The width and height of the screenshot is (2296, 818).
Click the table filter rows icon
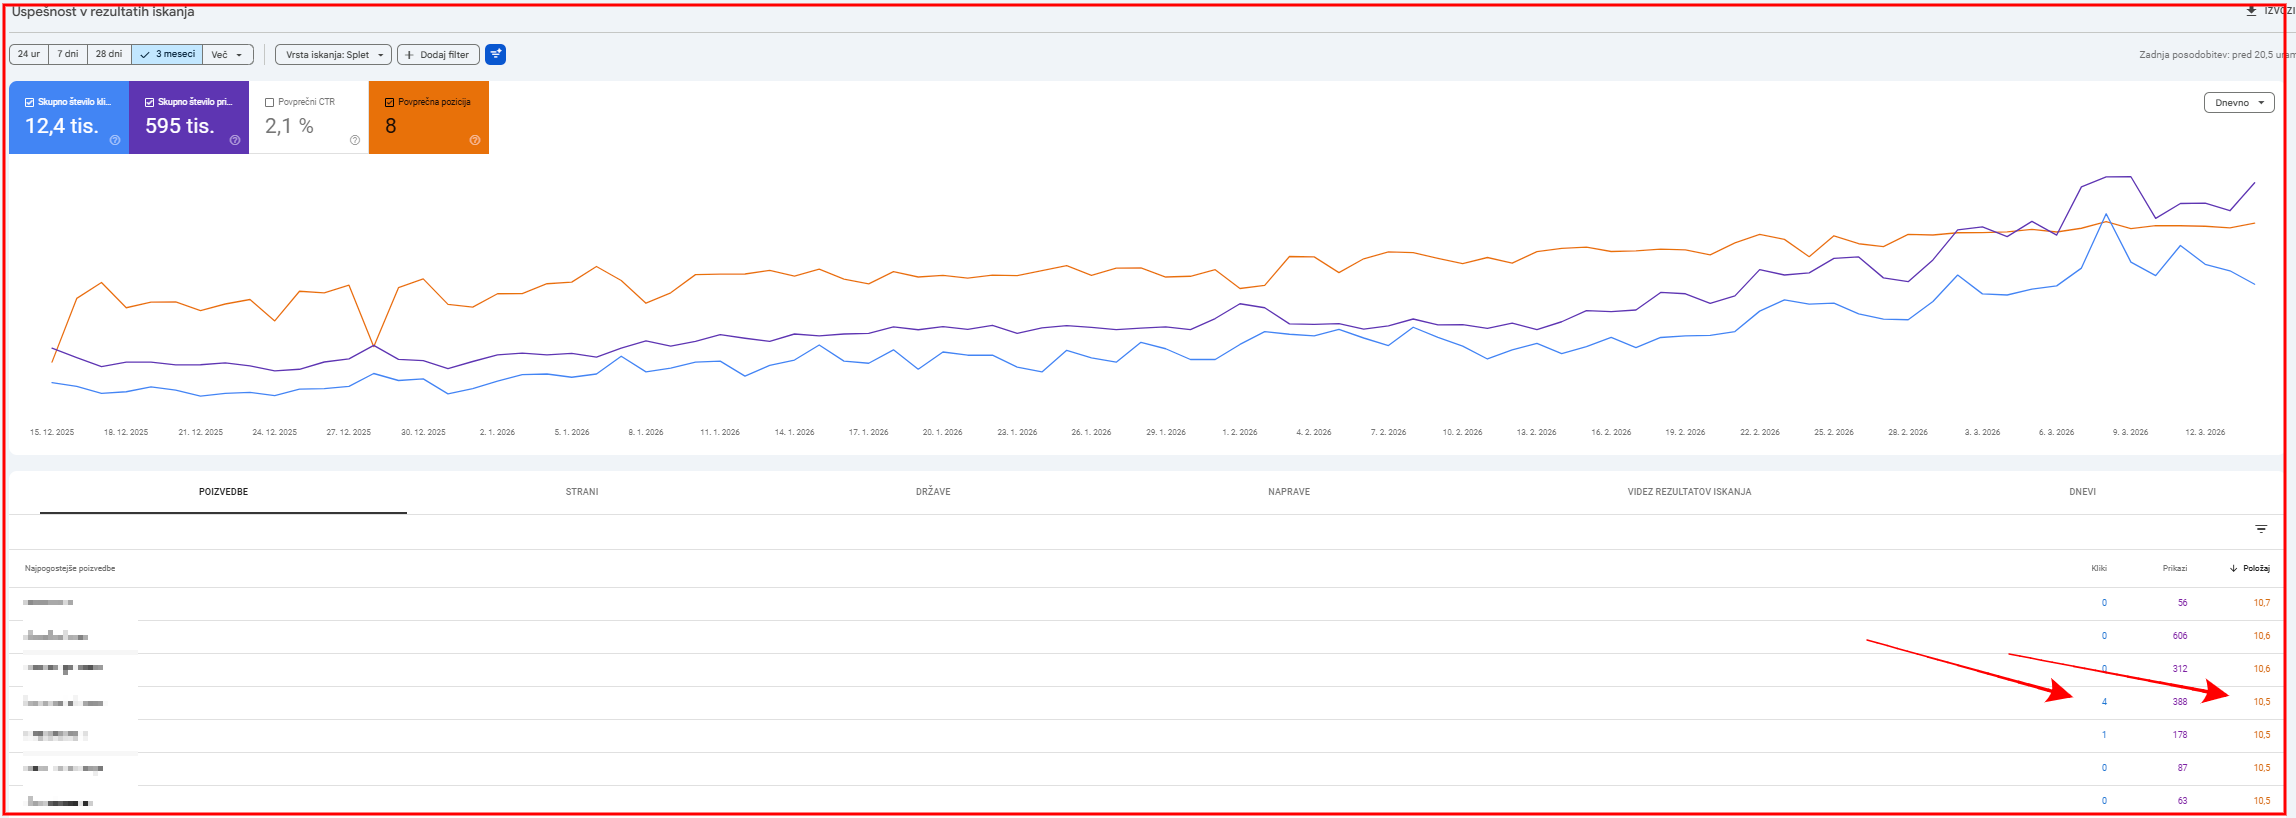click(2261, 529)
